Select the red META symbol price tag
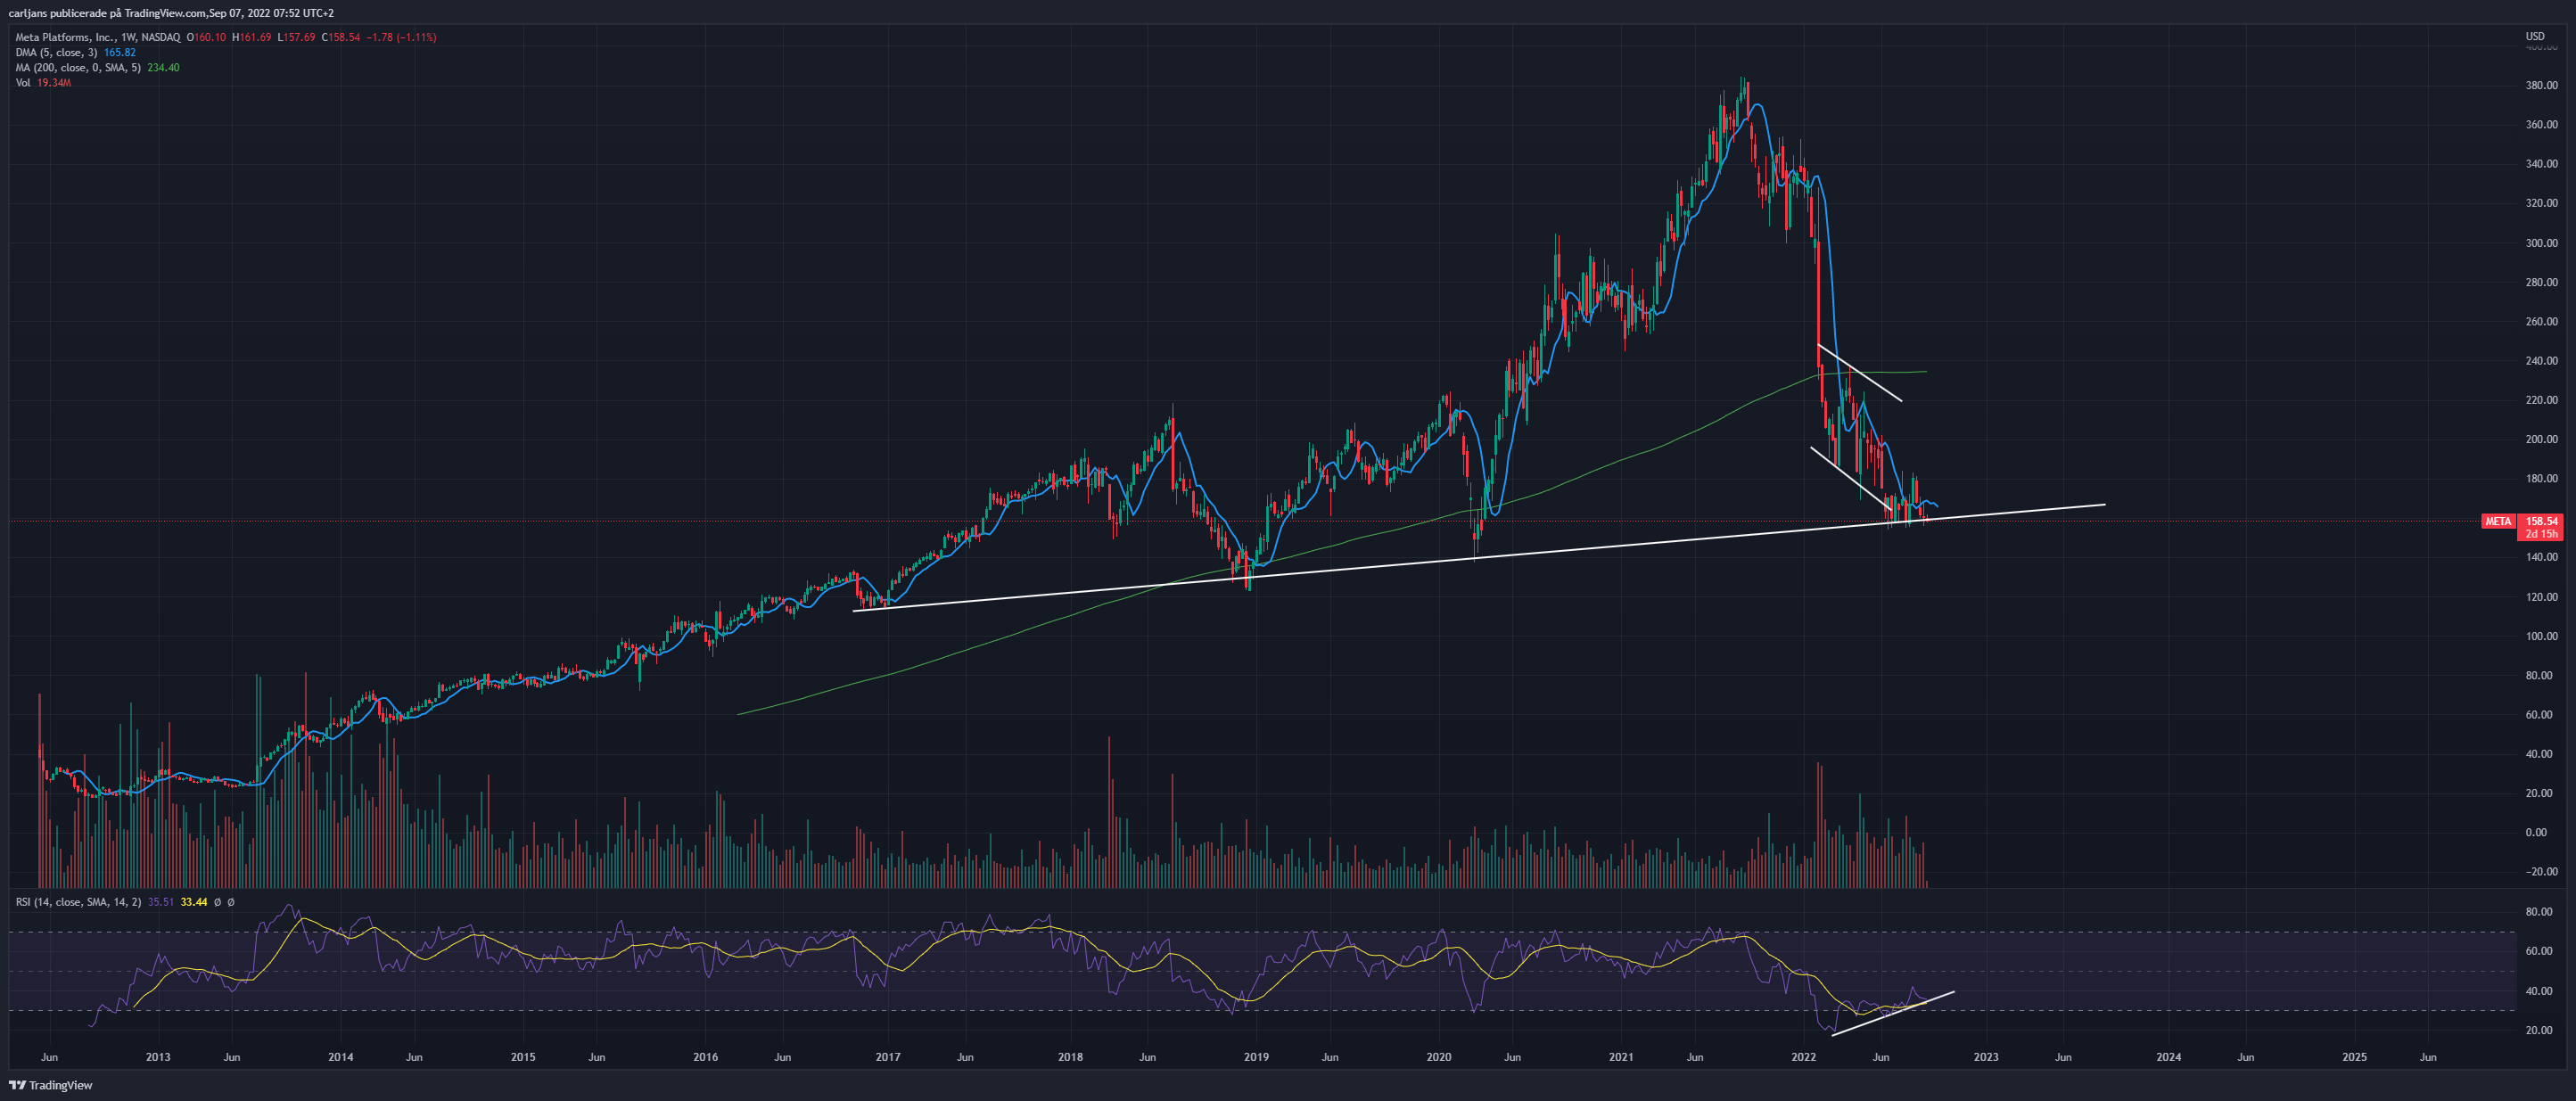Screen dimensions: 2576x1101 2498,521
